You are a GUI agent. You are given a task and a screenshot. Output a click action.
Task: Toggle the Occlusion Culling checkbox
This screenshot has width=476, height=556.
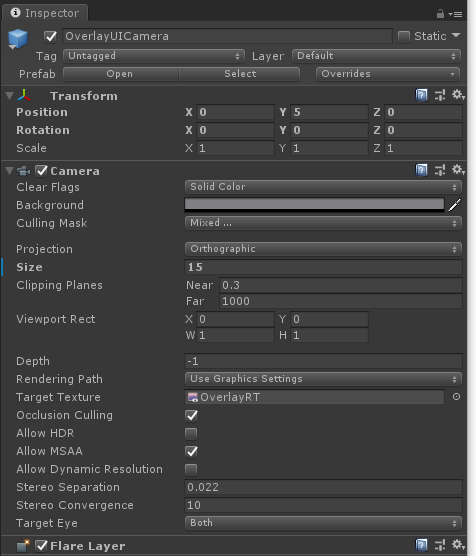pos(191,416)
